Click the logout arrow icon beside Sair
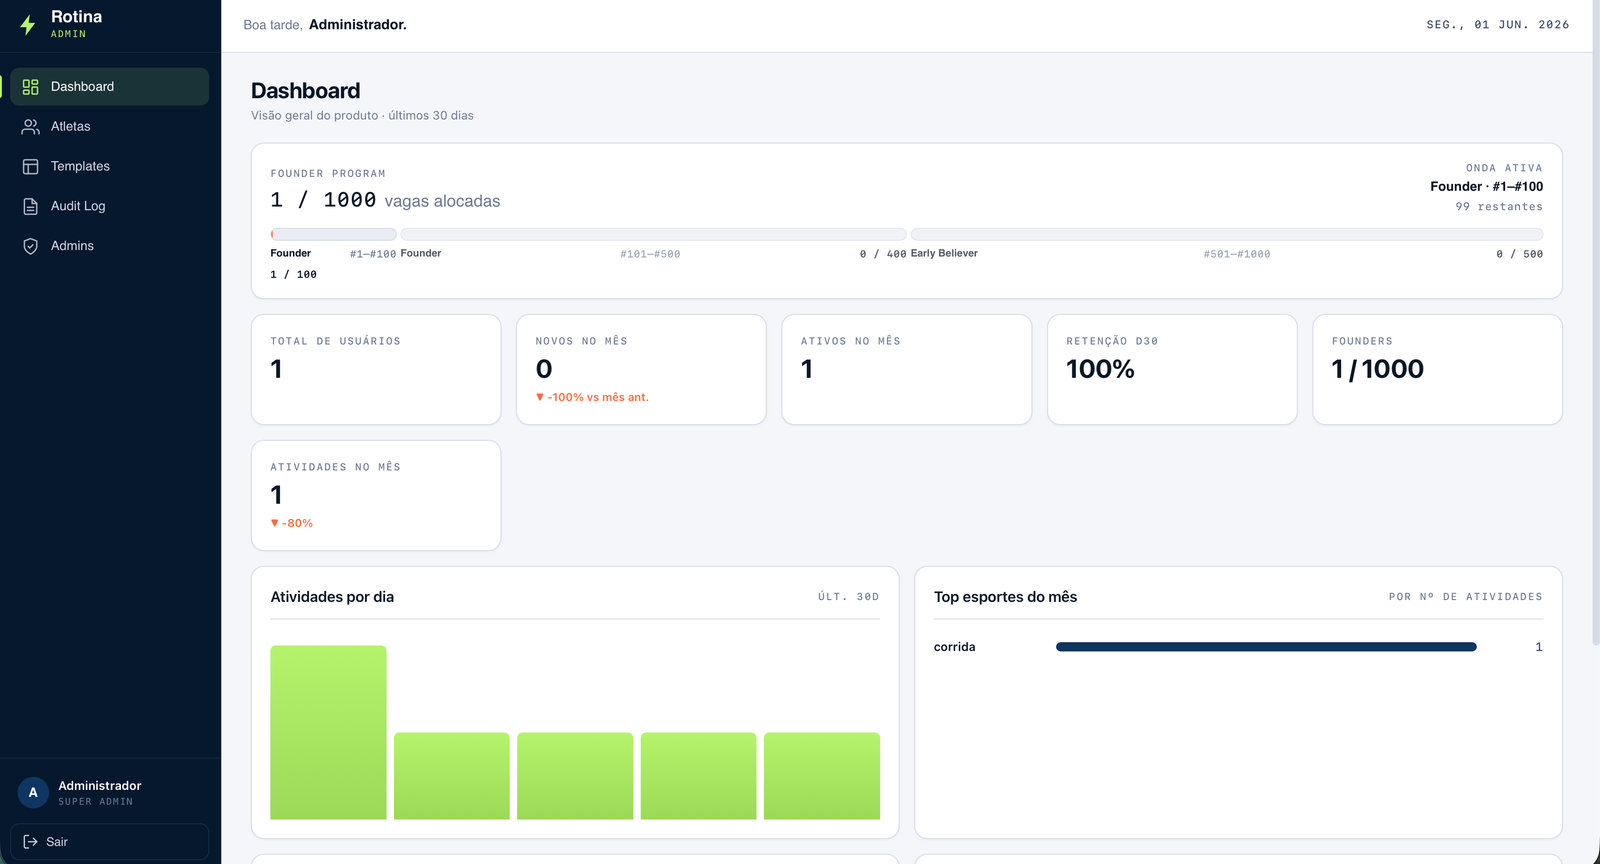The height and width of the screenshot is (864, 1600). pos(30,842)
